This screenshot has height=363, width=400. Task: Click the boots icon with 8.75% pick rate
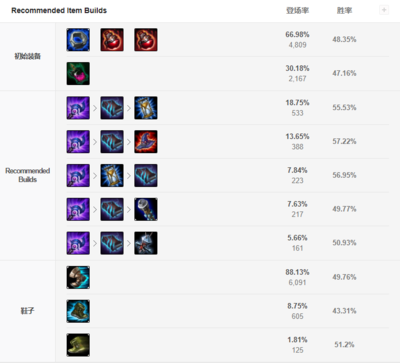(x=78, y=311)
